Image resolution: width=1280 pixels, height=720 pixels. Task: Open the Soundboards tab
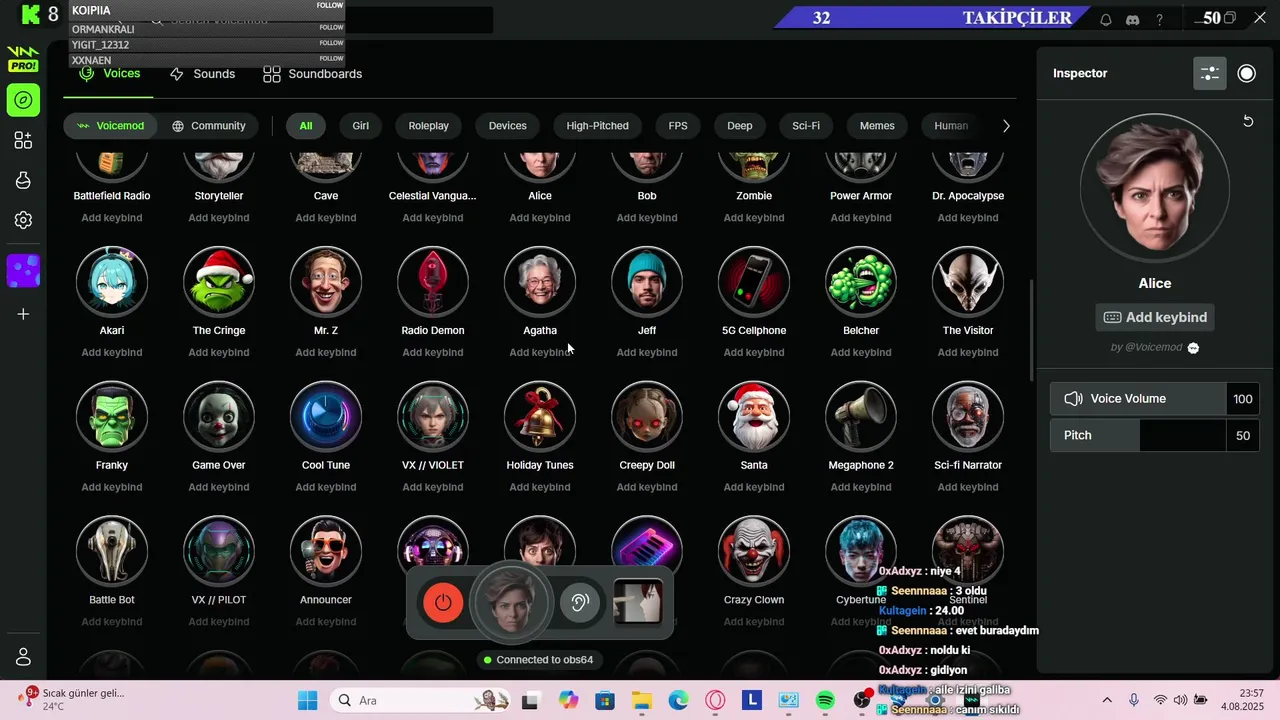312,74
